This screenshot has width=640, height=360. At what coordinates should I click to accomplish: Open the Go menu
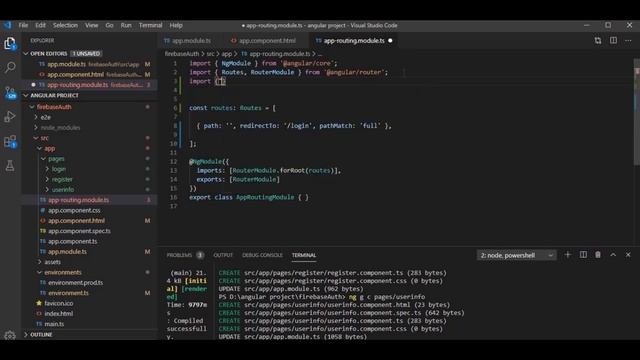pyautogui.click(x=109, y=25)
